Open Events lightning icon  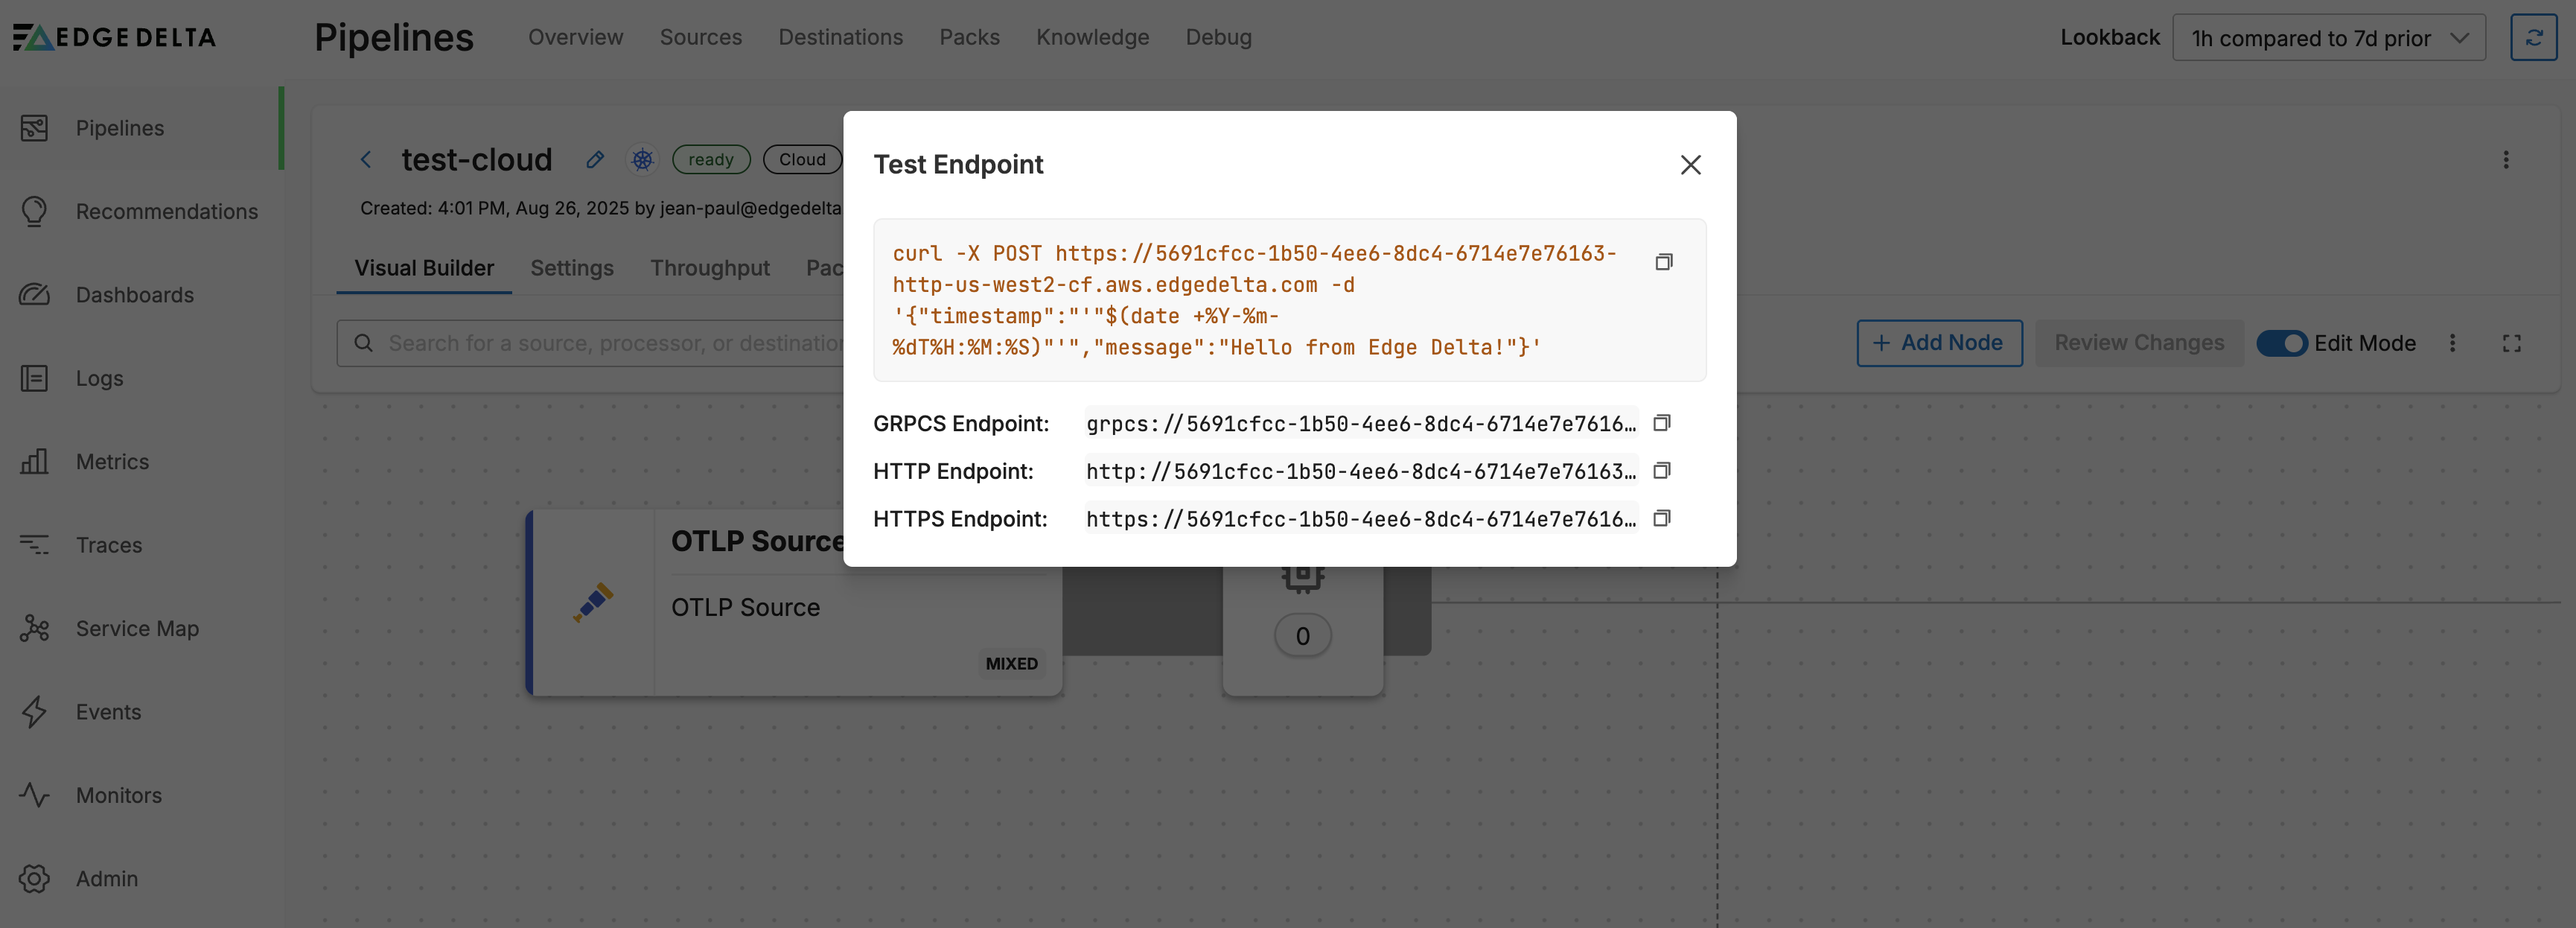[34, 712]
